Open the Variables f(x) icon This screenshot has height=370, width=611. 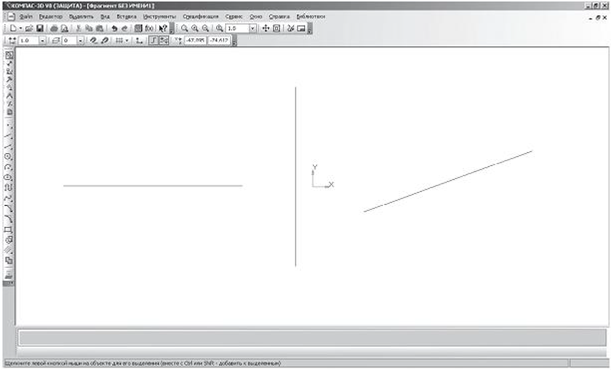[x=149, y=28]
